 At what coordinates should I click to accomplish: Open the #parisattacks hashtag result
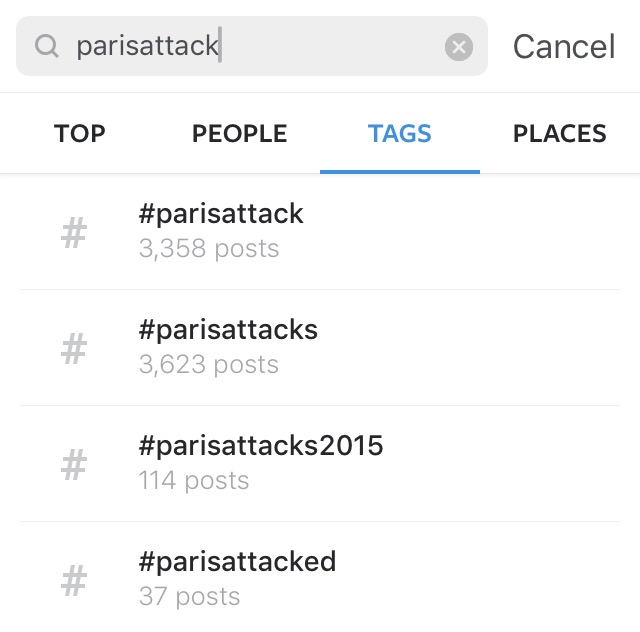(228, 329)
